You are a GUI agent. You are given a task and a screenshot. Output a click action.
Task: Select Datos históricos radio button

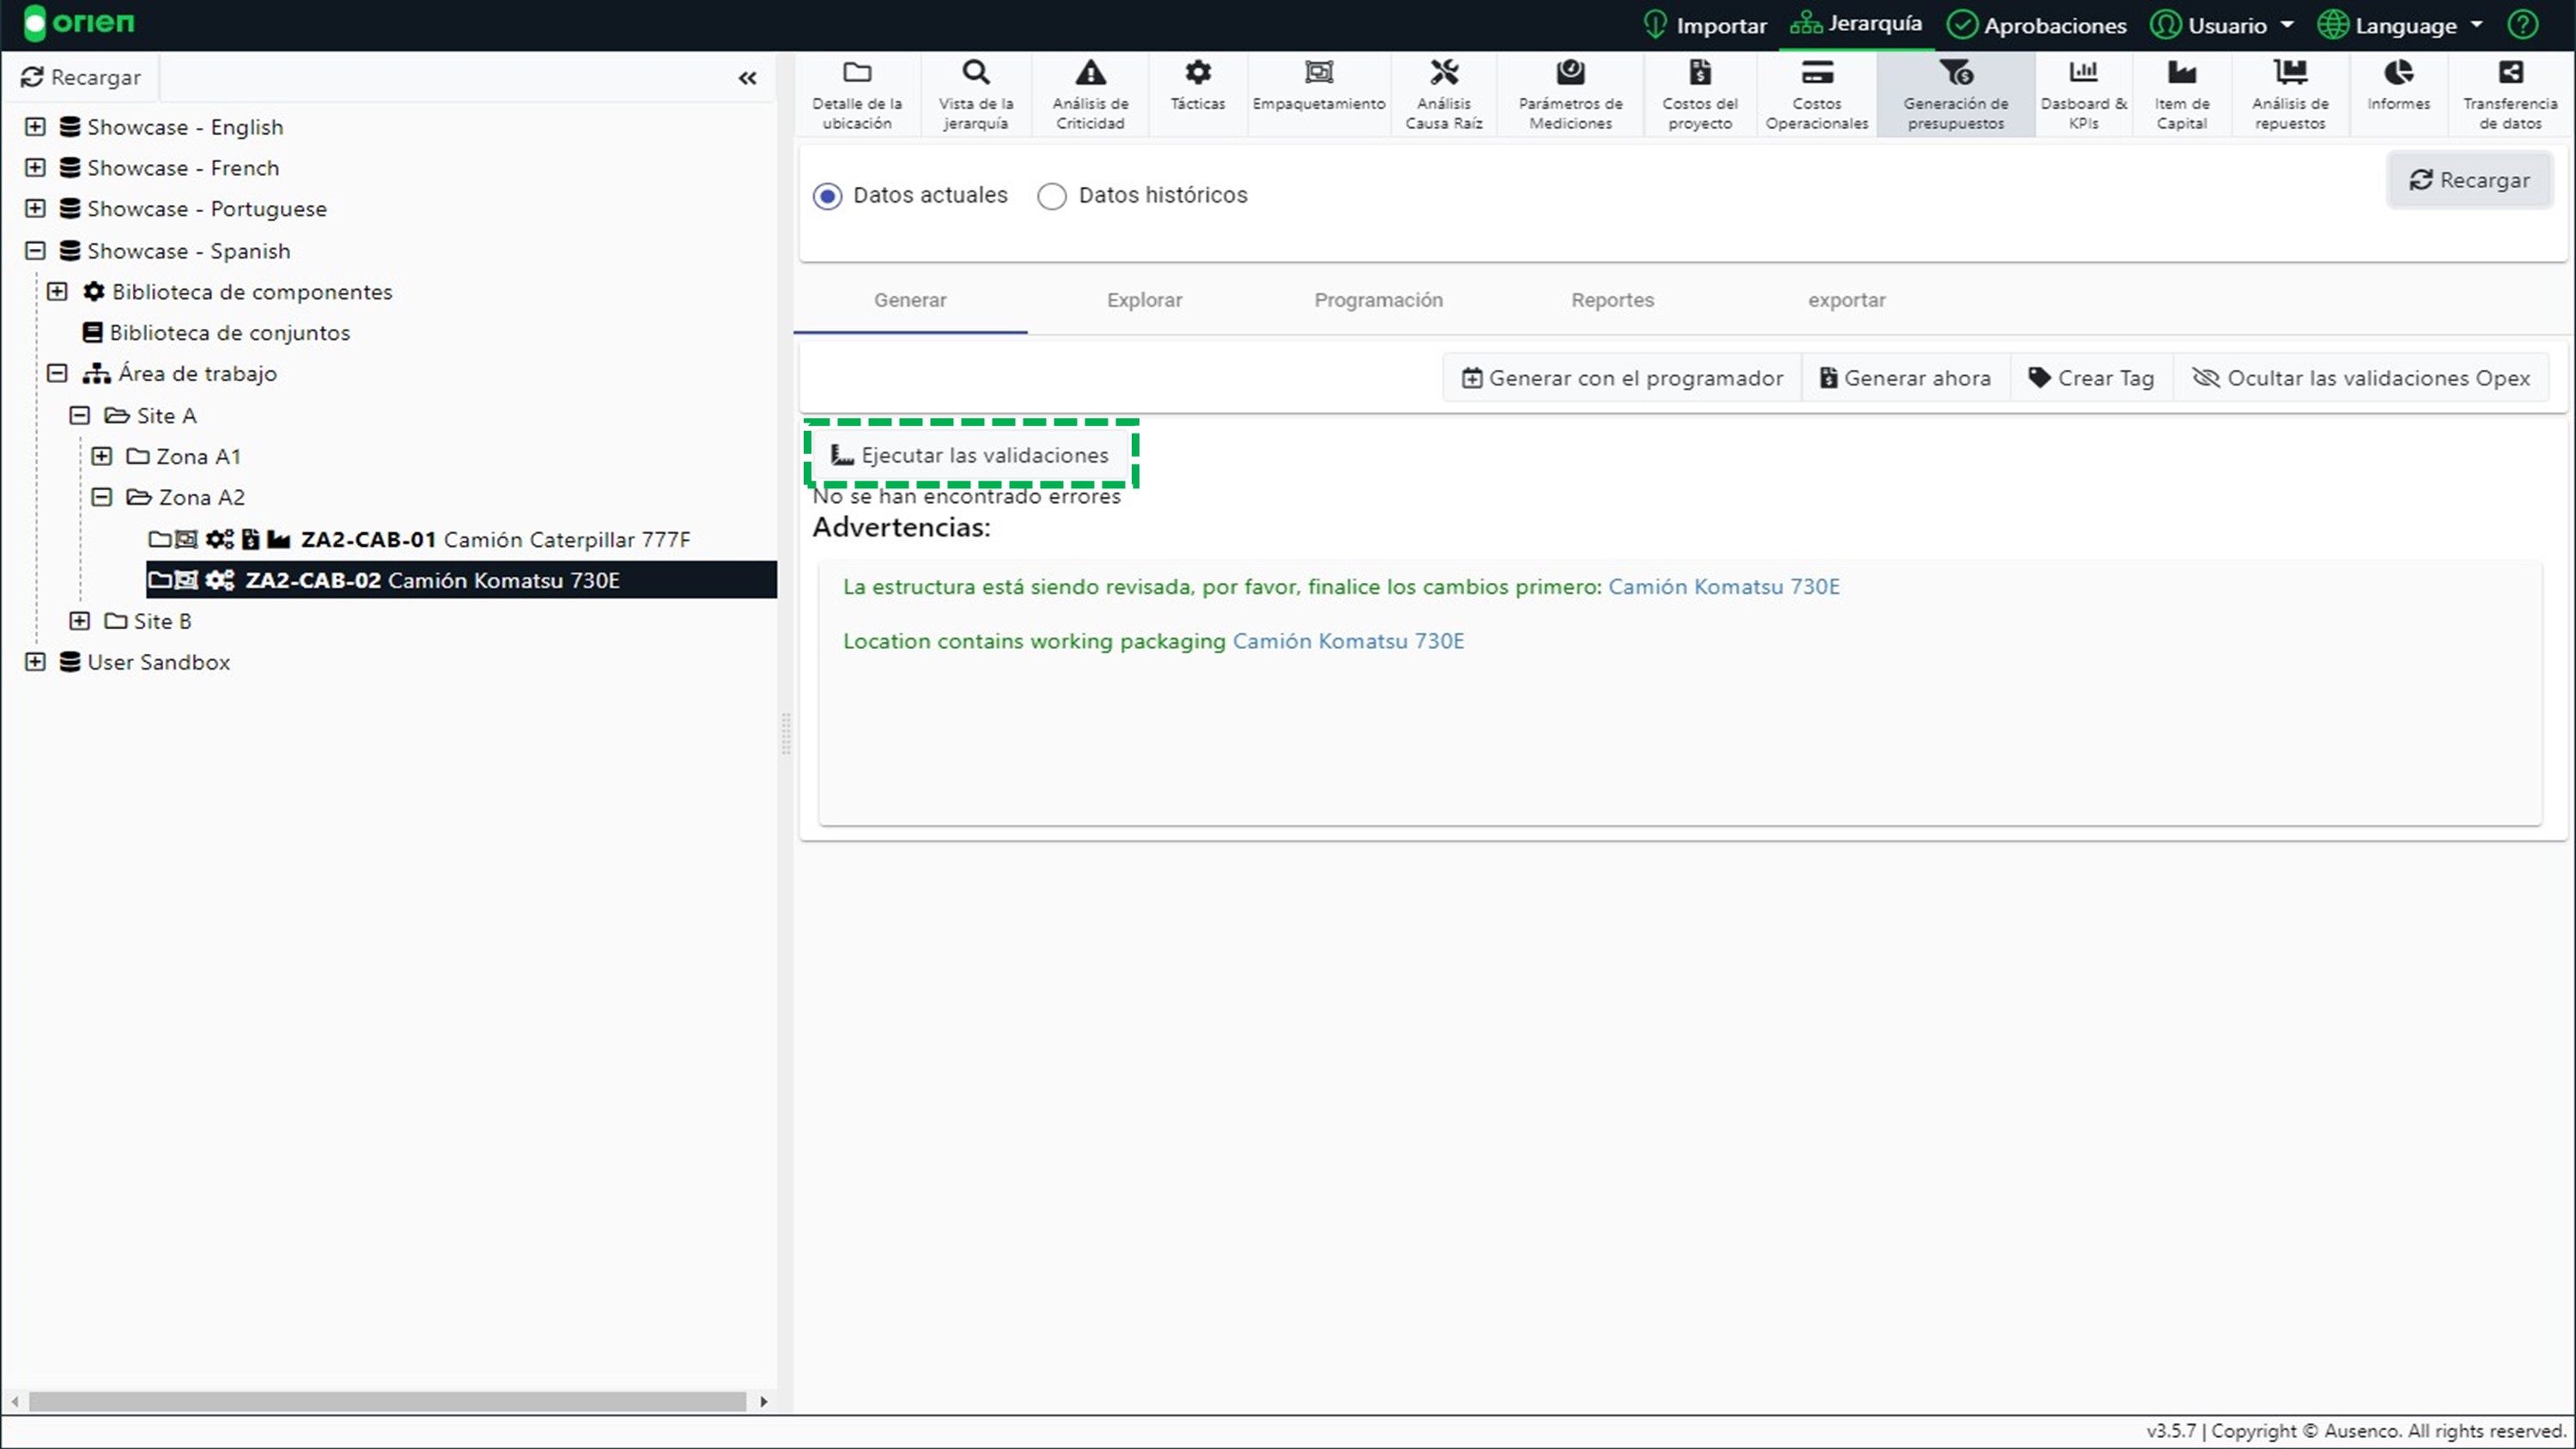pos(1052,196)
